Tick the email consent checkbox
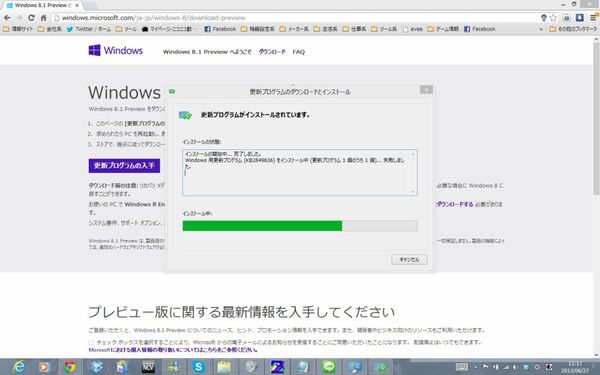This screenshot has height=375, width=600. [91, 342]
